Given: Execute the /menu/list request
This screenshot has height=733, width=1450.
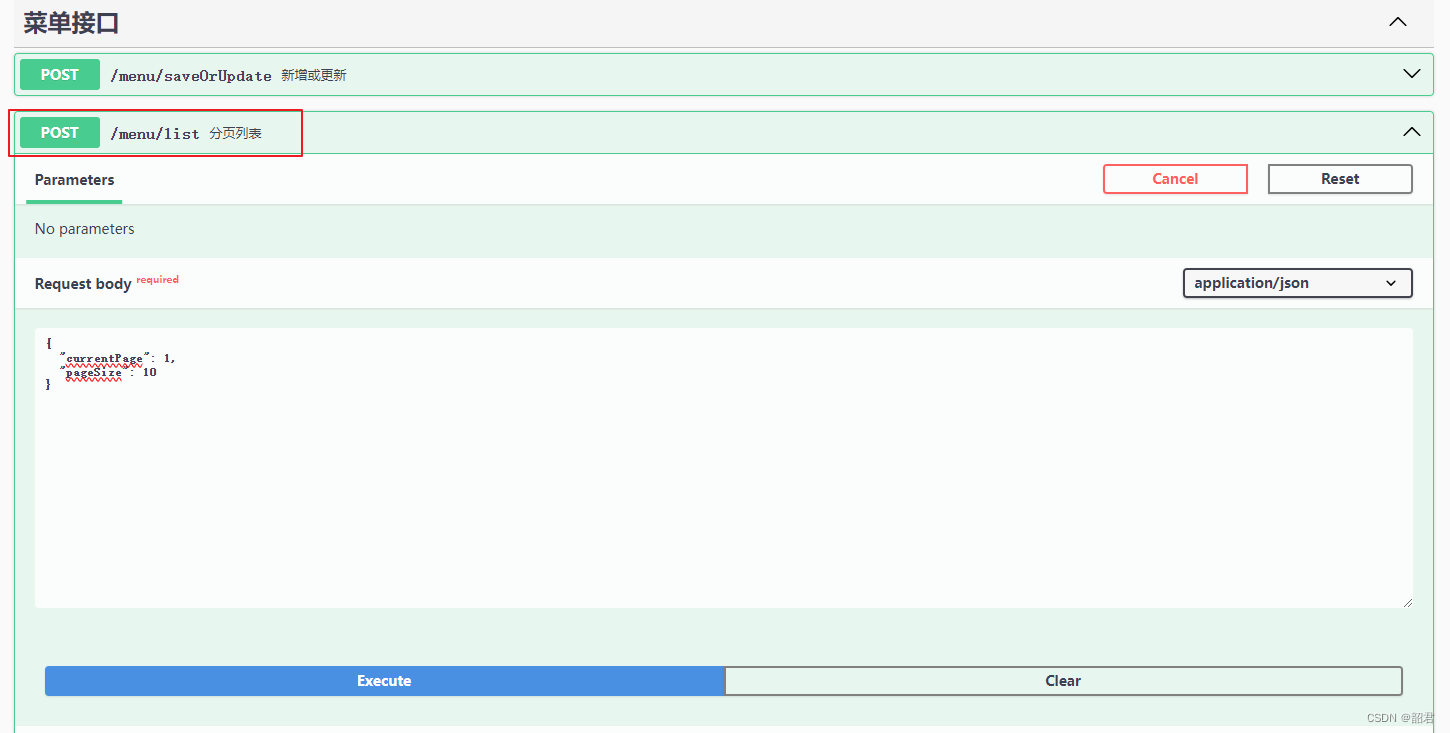Looking at the screenshot, I should pyautogui.click(x=384, y=680).
